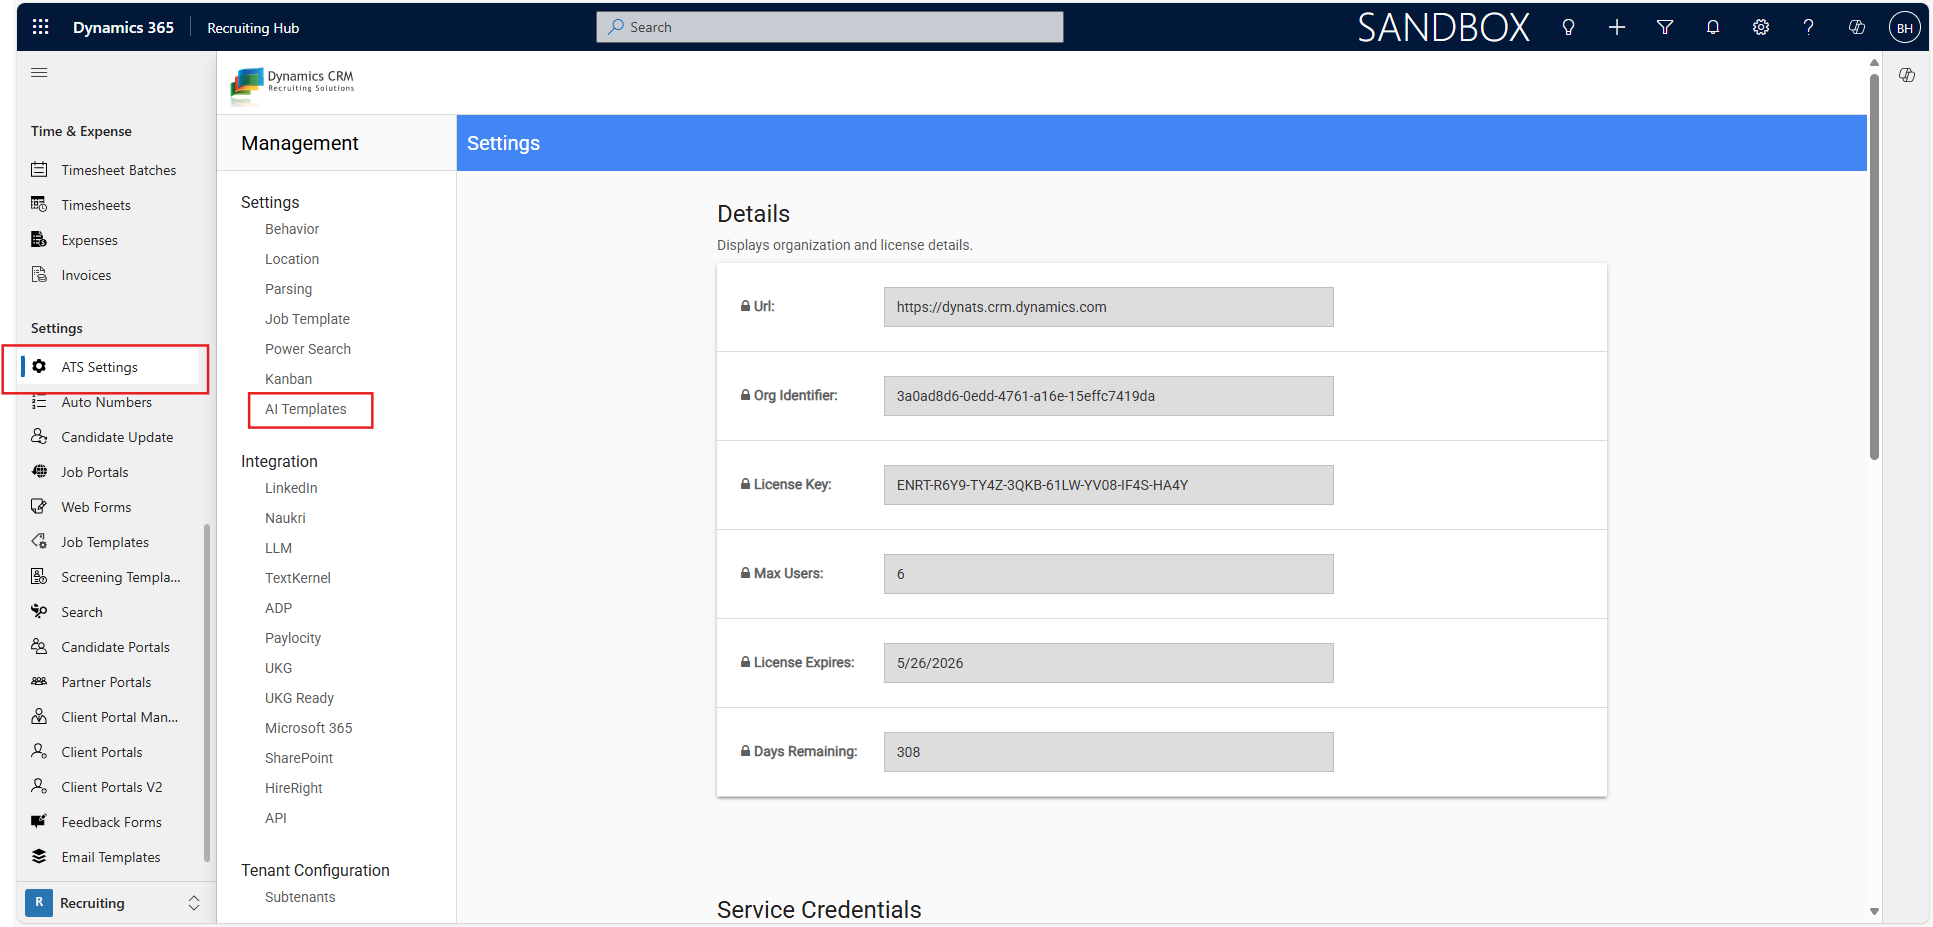Click the Timesheets icon

[x=39, y=204]
